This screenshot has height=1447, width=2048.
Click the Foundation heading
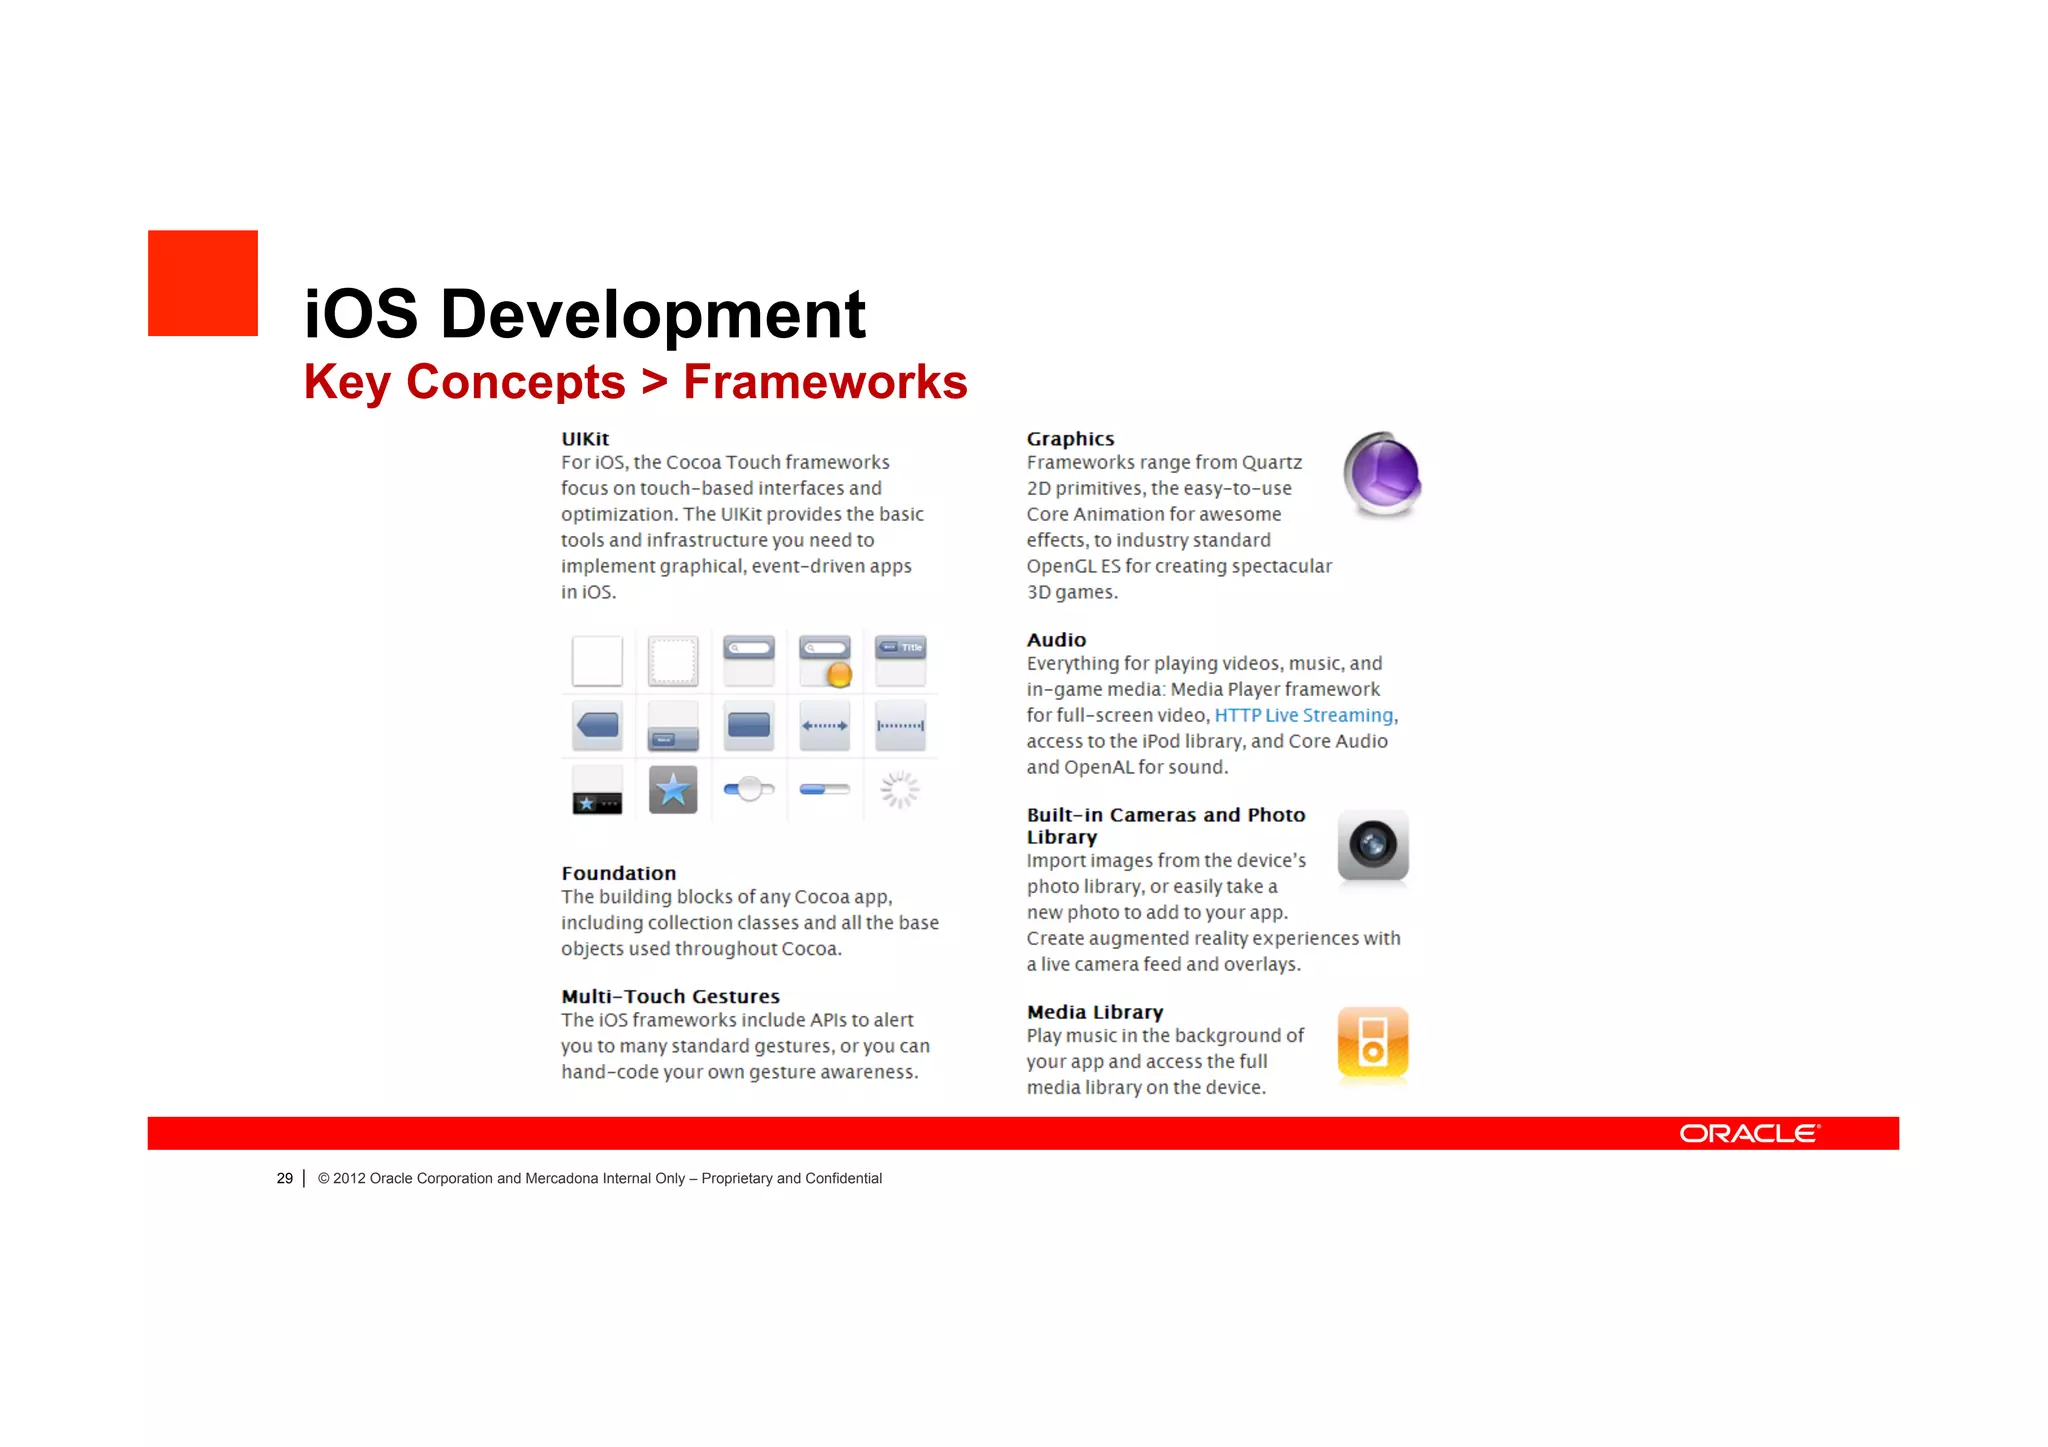click(x=619, y=873)
